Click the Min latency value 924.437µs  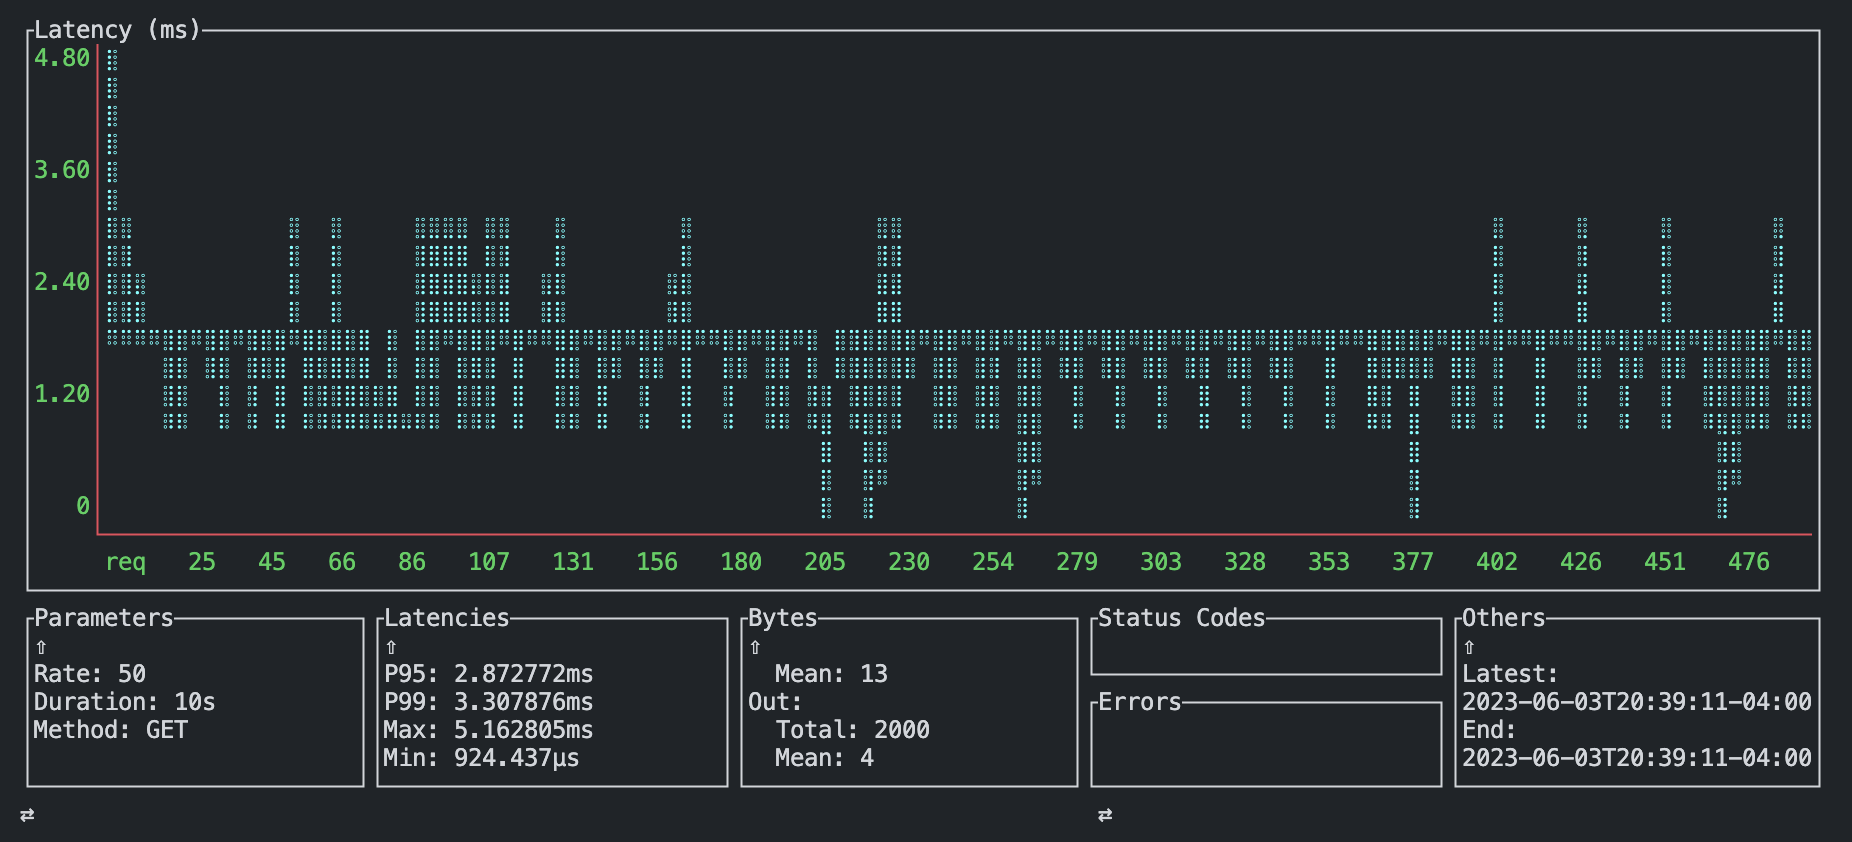click(517, 758)
